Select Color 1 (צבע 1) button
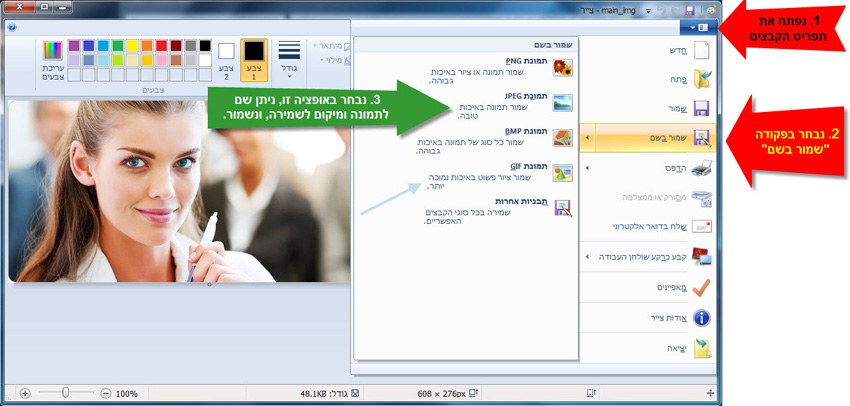 tap(254, 59)
